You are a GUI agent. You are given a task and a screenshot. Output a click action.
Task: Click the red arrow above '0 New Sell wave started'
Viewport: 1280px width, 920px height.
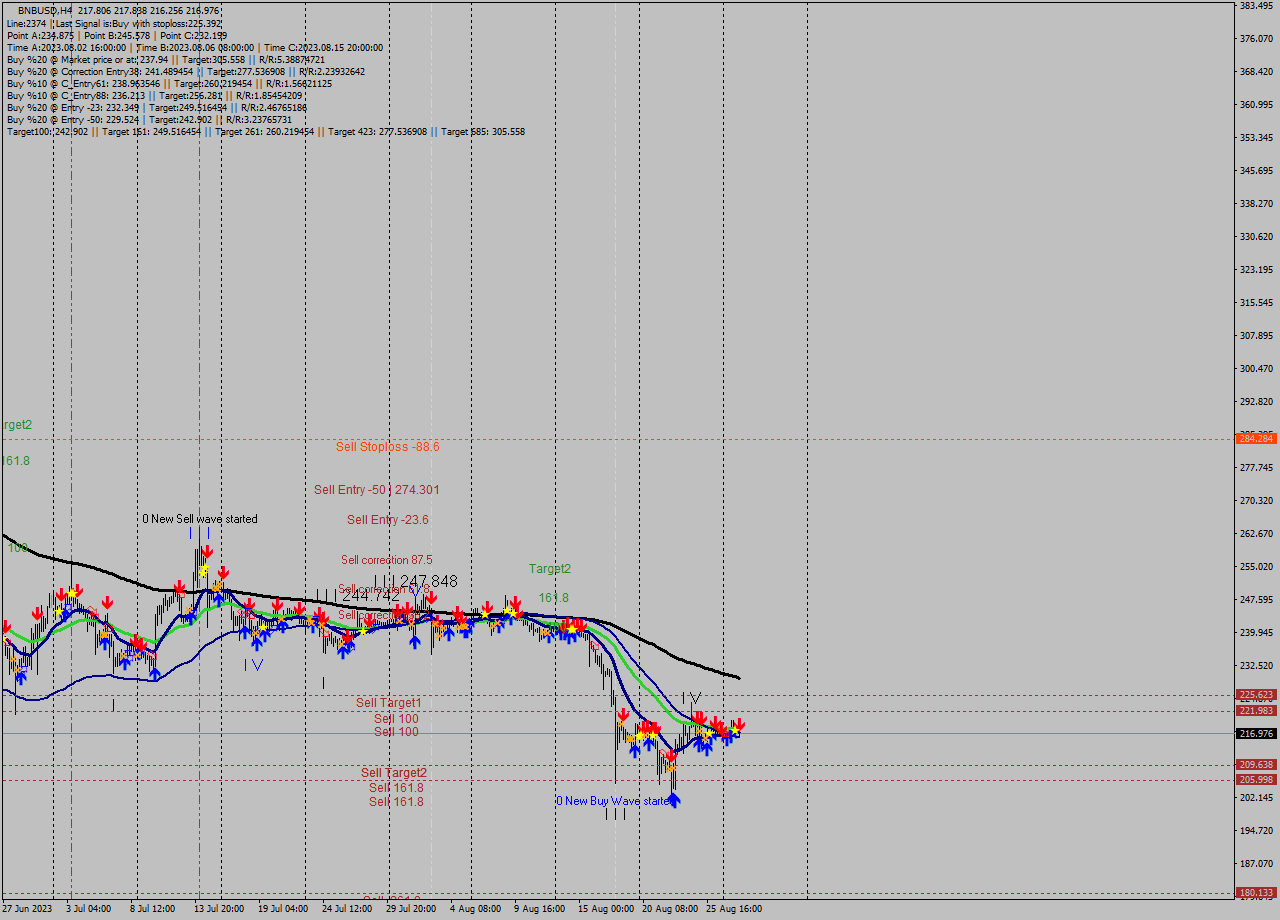208,550
